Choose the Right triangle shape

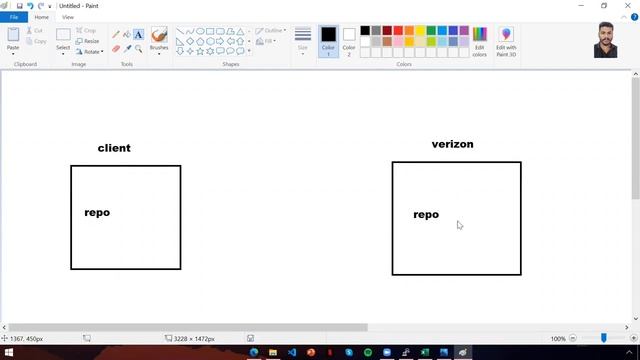click(180, 41)
